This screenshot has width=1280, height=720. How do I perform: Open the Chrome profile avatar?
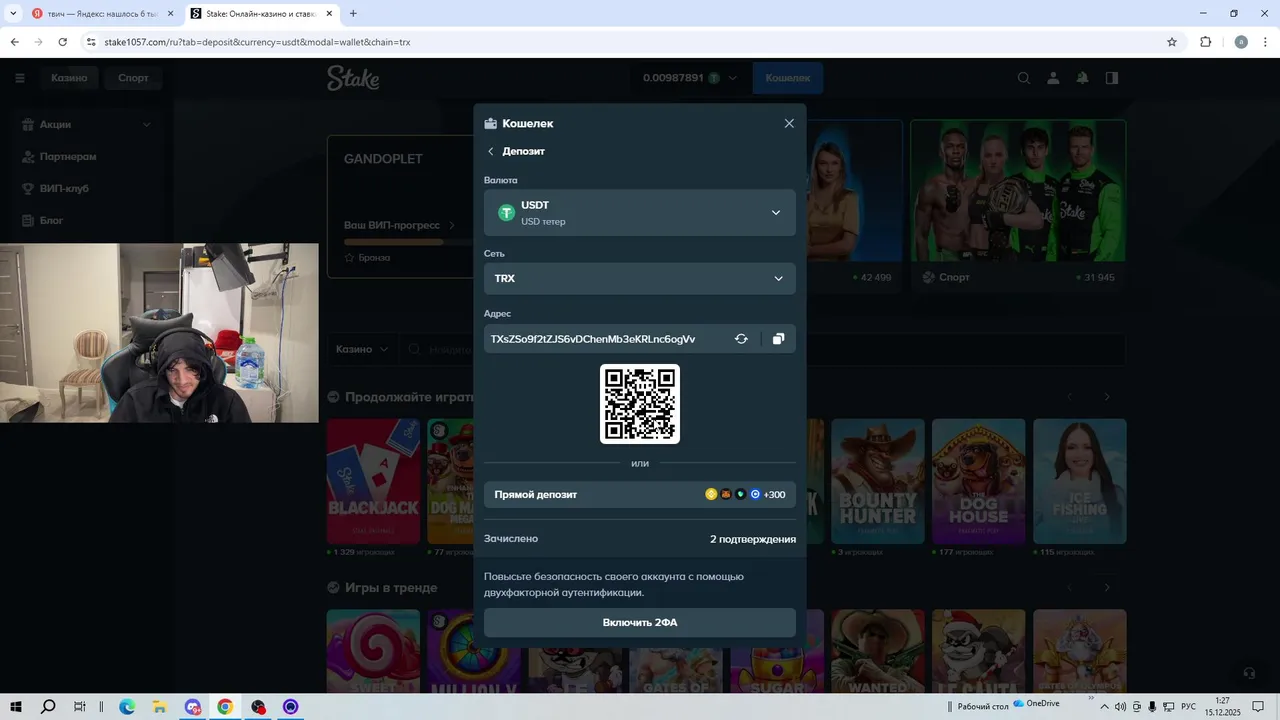[1241, 42]
